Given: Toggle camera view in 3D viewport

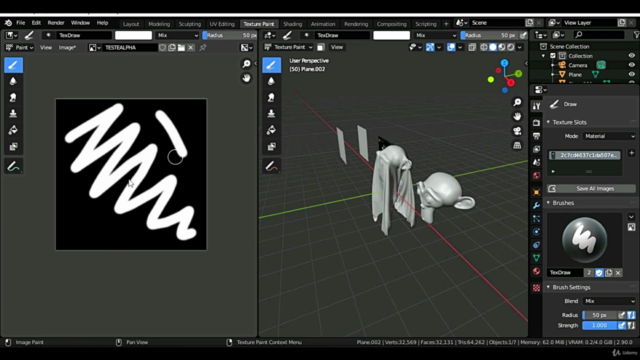Looking at the screenshot, I should (517, 131).
